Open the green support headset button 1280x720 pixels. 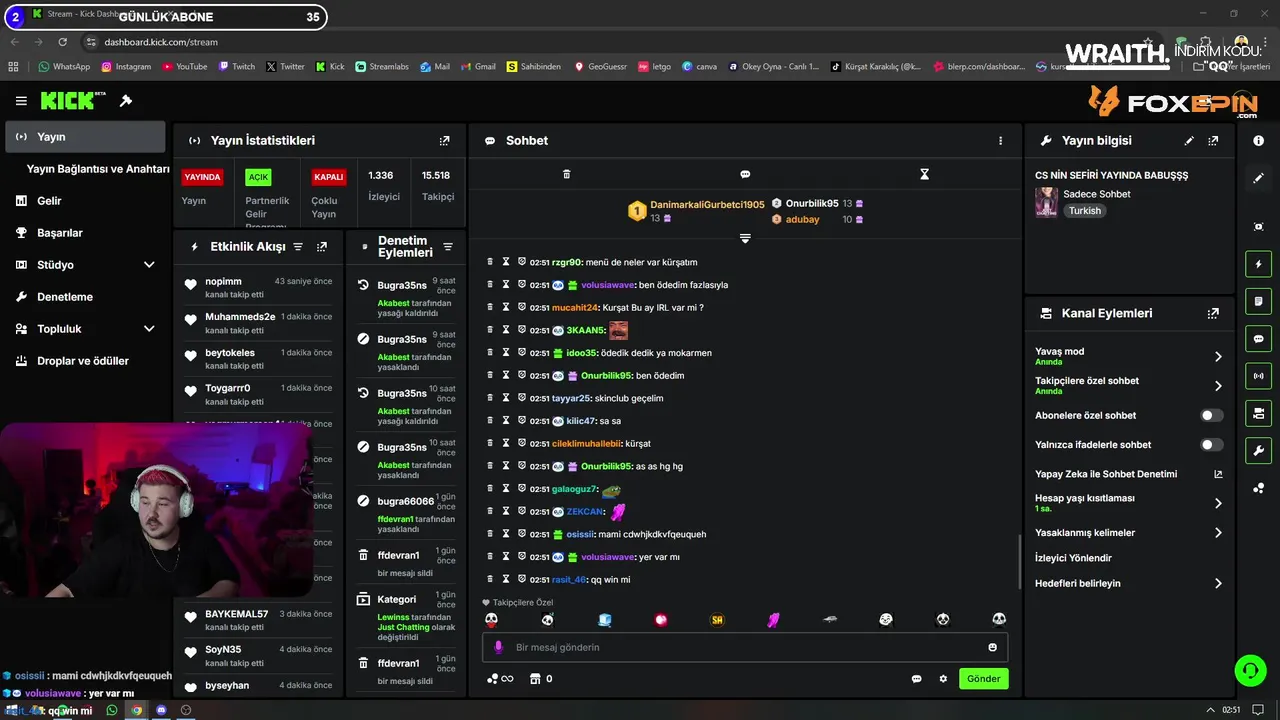(1250, 670)
